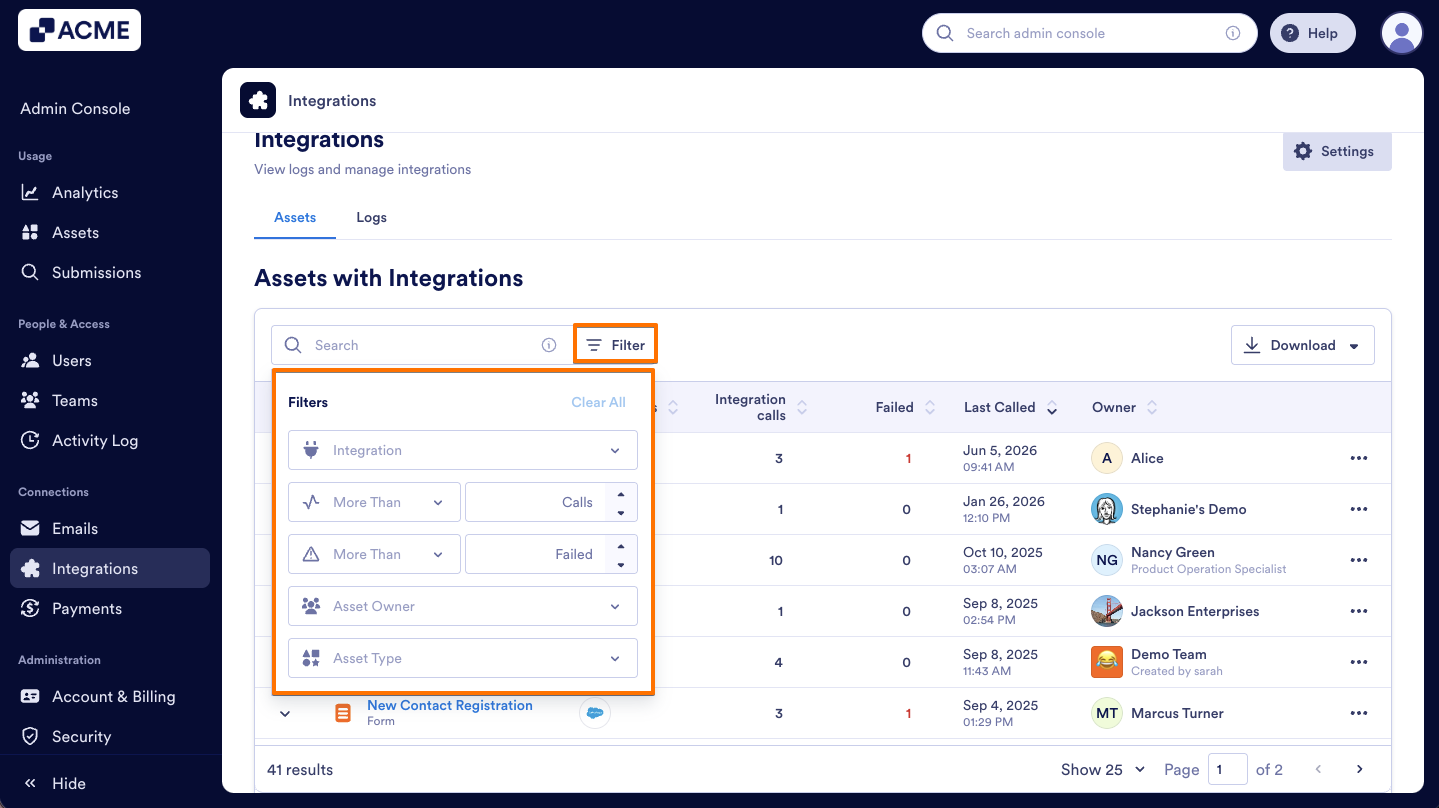Open New Contact Registration form link
This screenshot has height=808, width=1439.
pos(450,705)
